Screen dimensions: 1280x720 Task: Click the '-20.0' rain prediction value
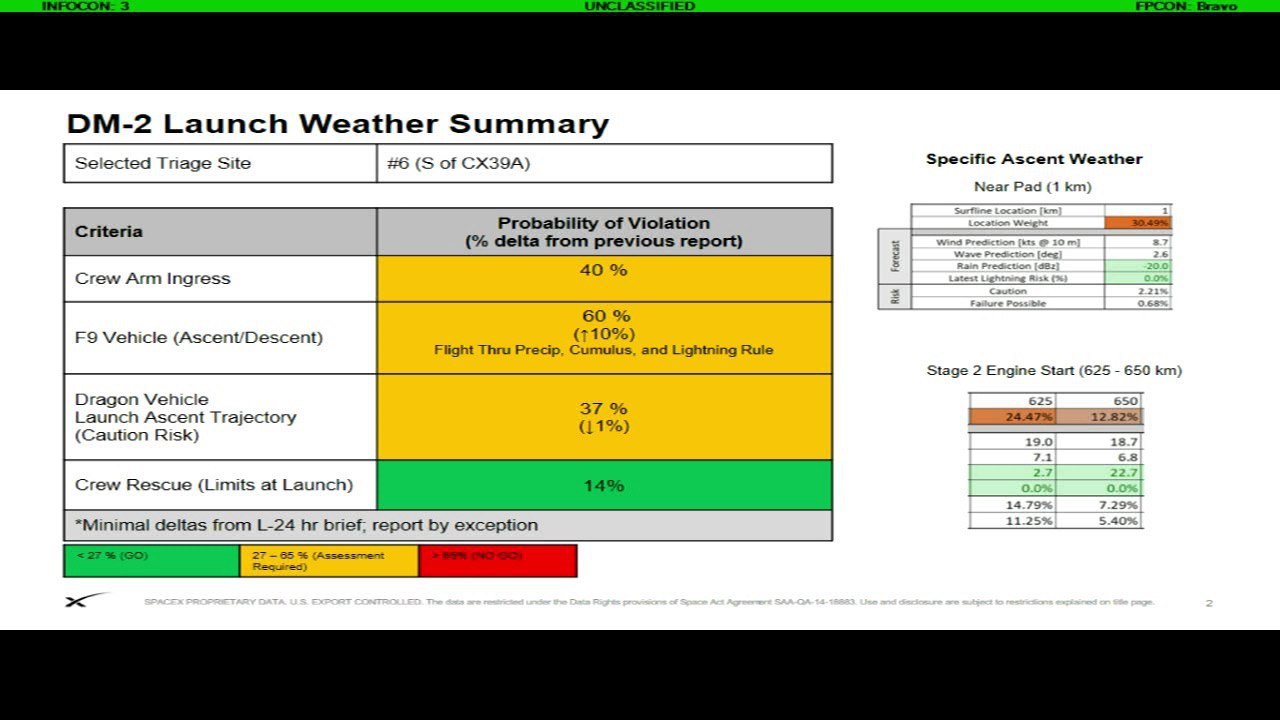[x=1138, y=266]
